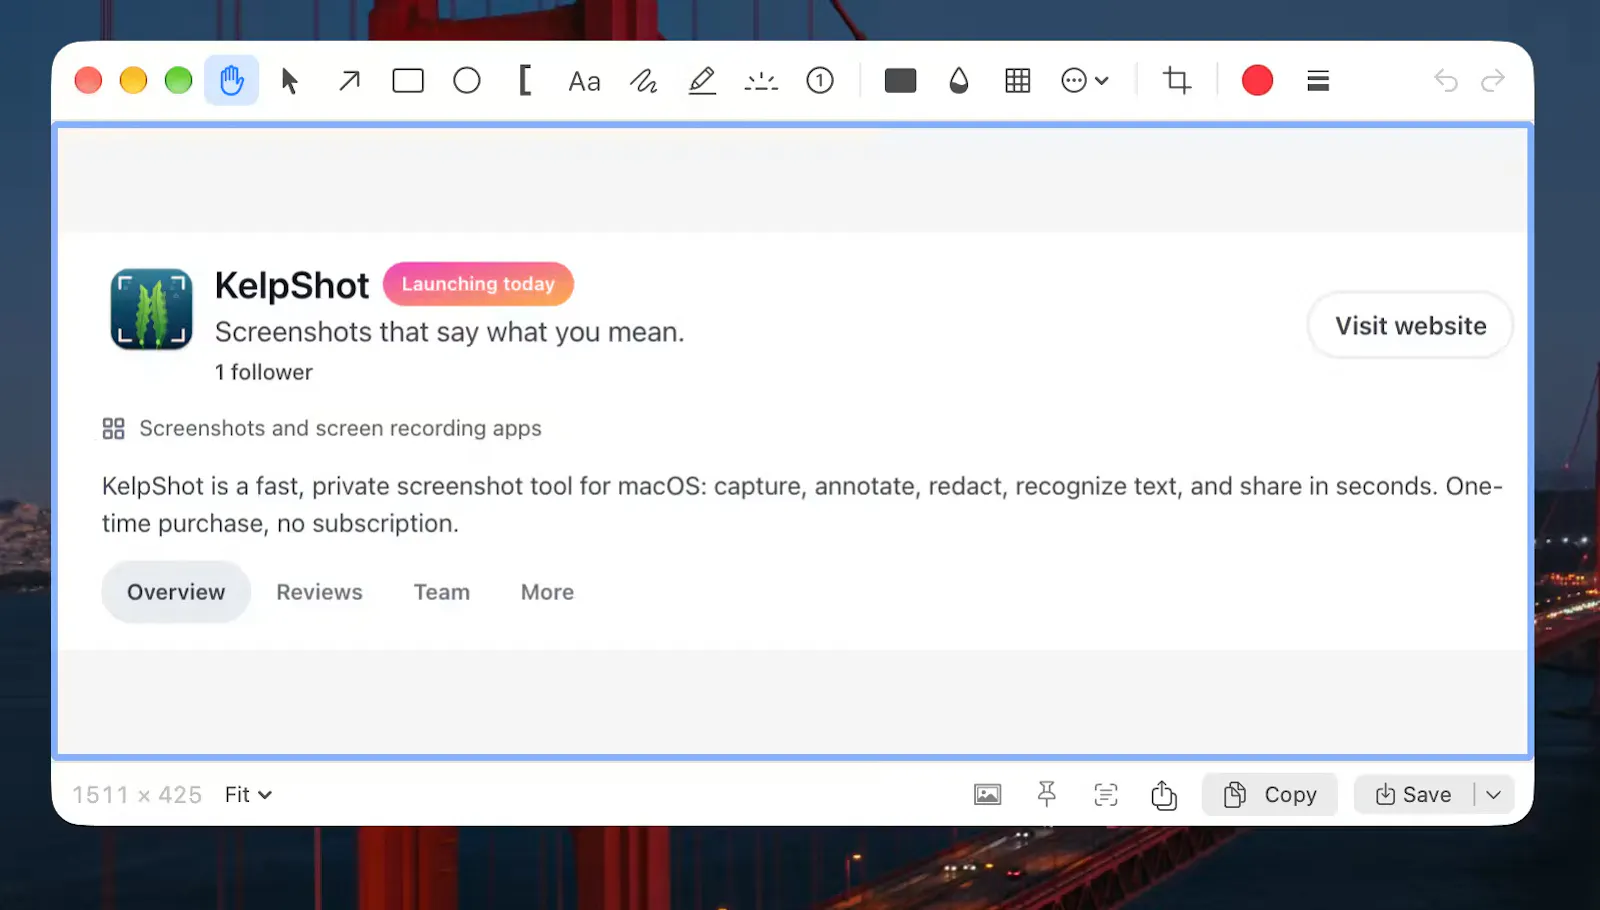This screenshot has height=910, width=1600.
Task: Activate the spotlight tool
Action: (x=761, y=81)
